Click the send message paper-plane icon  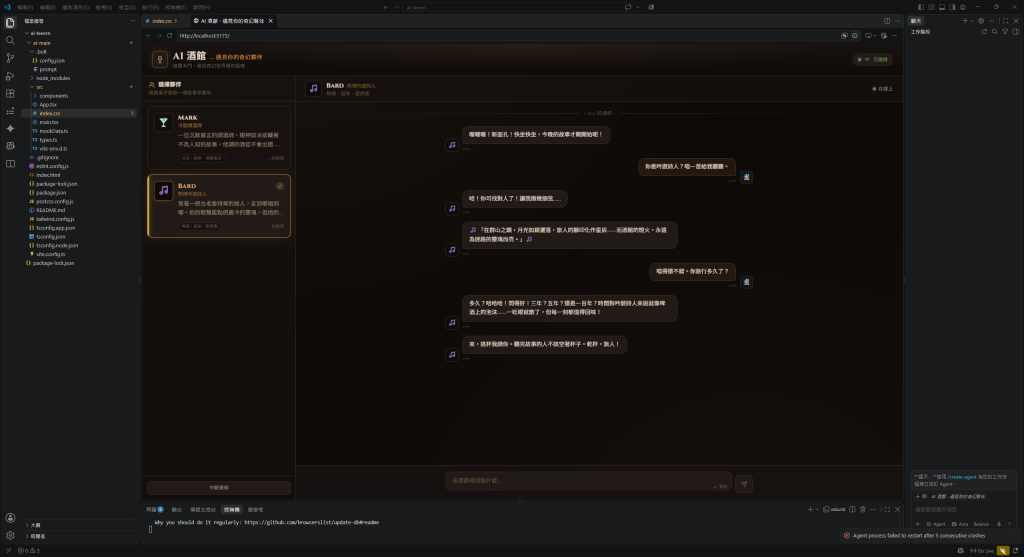(744, 484)
